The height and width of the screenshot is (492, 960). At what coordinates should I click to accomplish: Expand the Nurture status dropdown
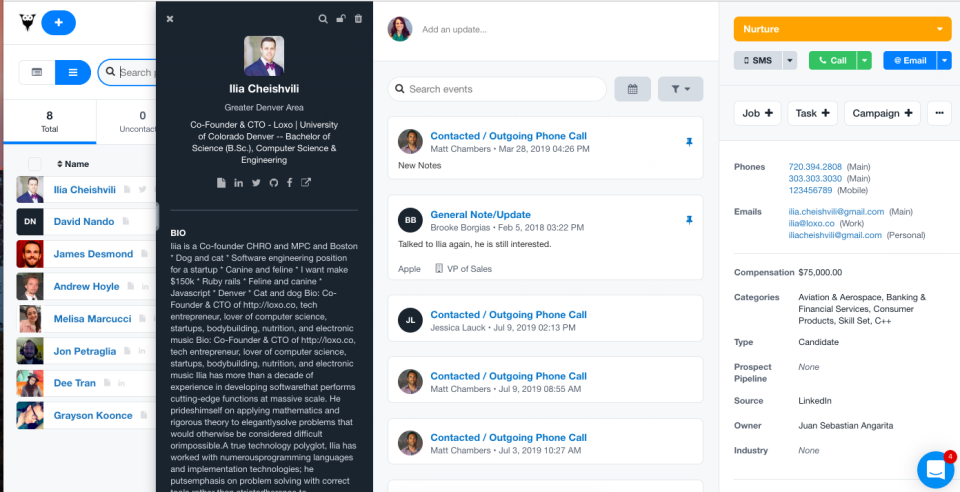[x=939, y=29]
